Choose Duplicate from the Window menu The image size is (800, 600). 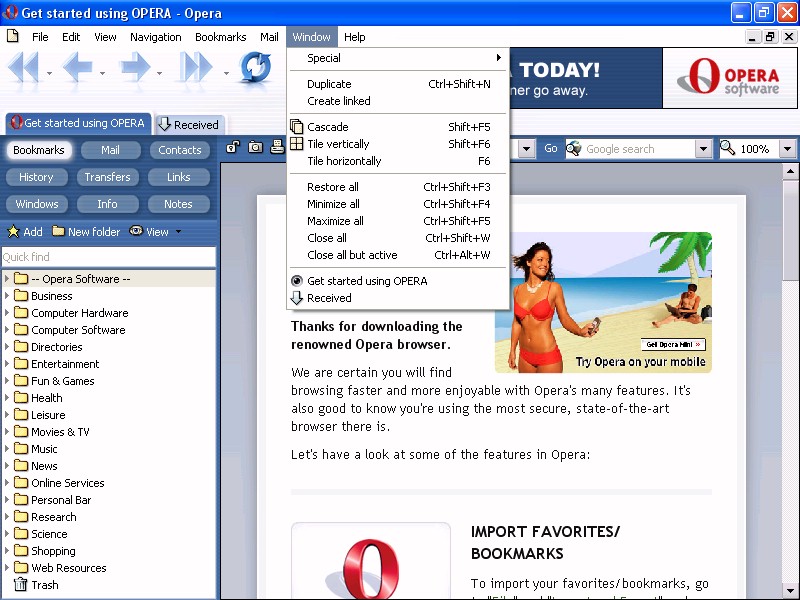398,84
